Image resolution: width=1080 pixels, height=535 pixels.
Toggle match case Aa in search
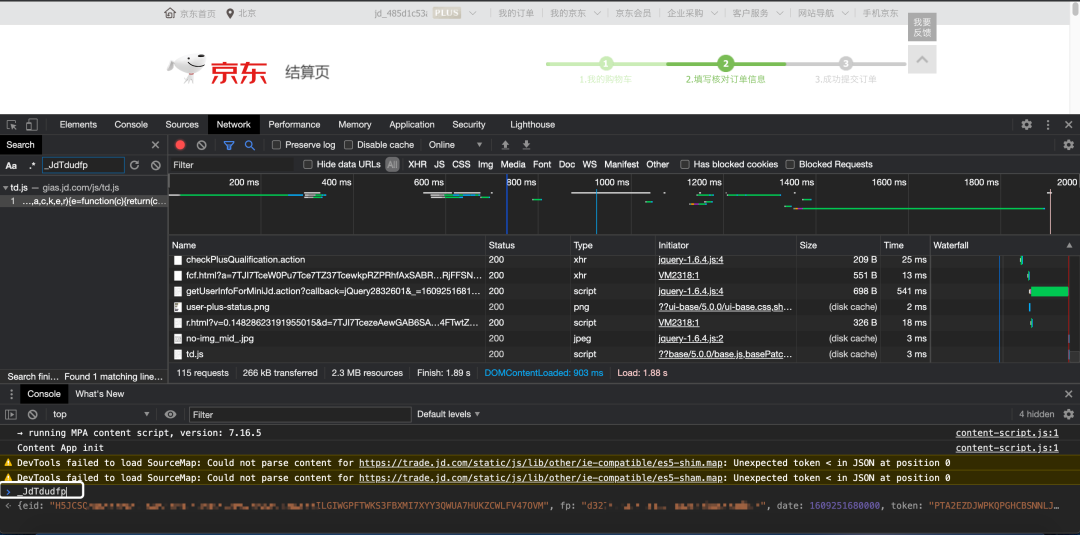11,165
